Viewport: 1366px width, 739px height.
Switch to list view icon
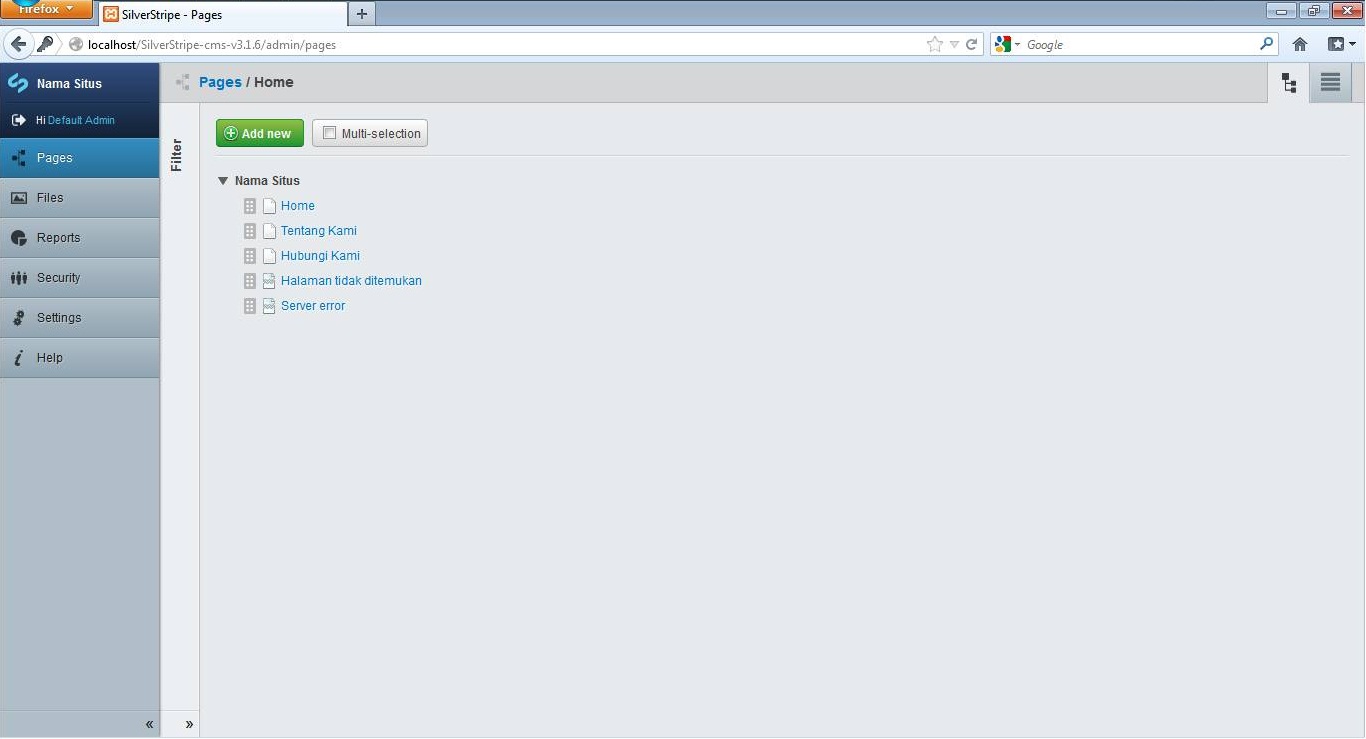tap(1330, 83)
